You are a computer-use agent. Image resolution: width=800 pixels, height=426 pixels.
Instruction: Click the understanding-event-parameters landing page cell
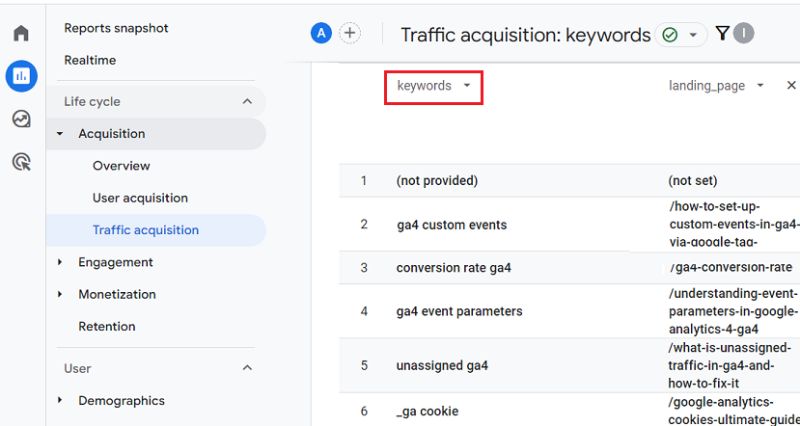coord(733,311)
